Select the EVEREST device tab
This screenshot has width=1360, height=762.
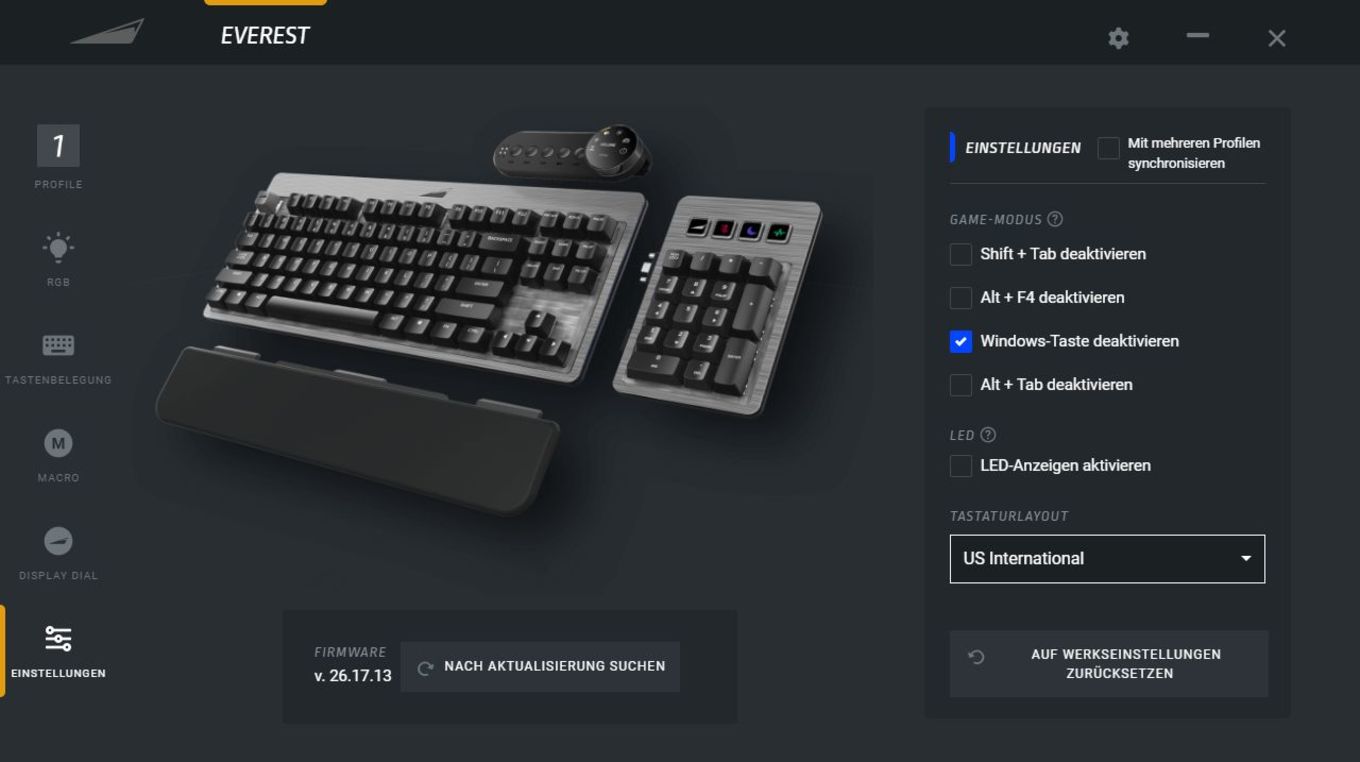[x=265, y=36]
